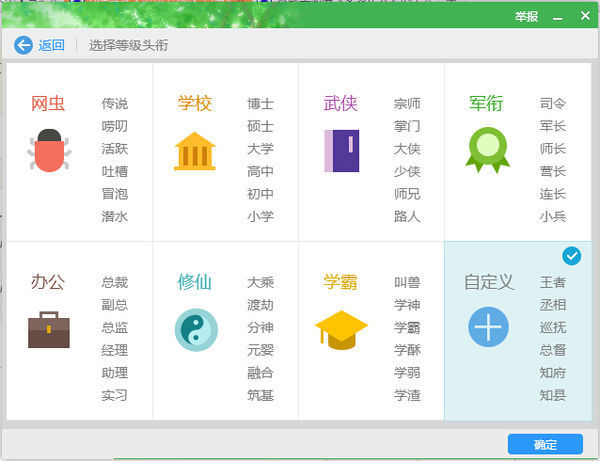Choose the 办公 category title
This screenshot has width=600, height=461.
pyautogui.click(x=48, y=282)
